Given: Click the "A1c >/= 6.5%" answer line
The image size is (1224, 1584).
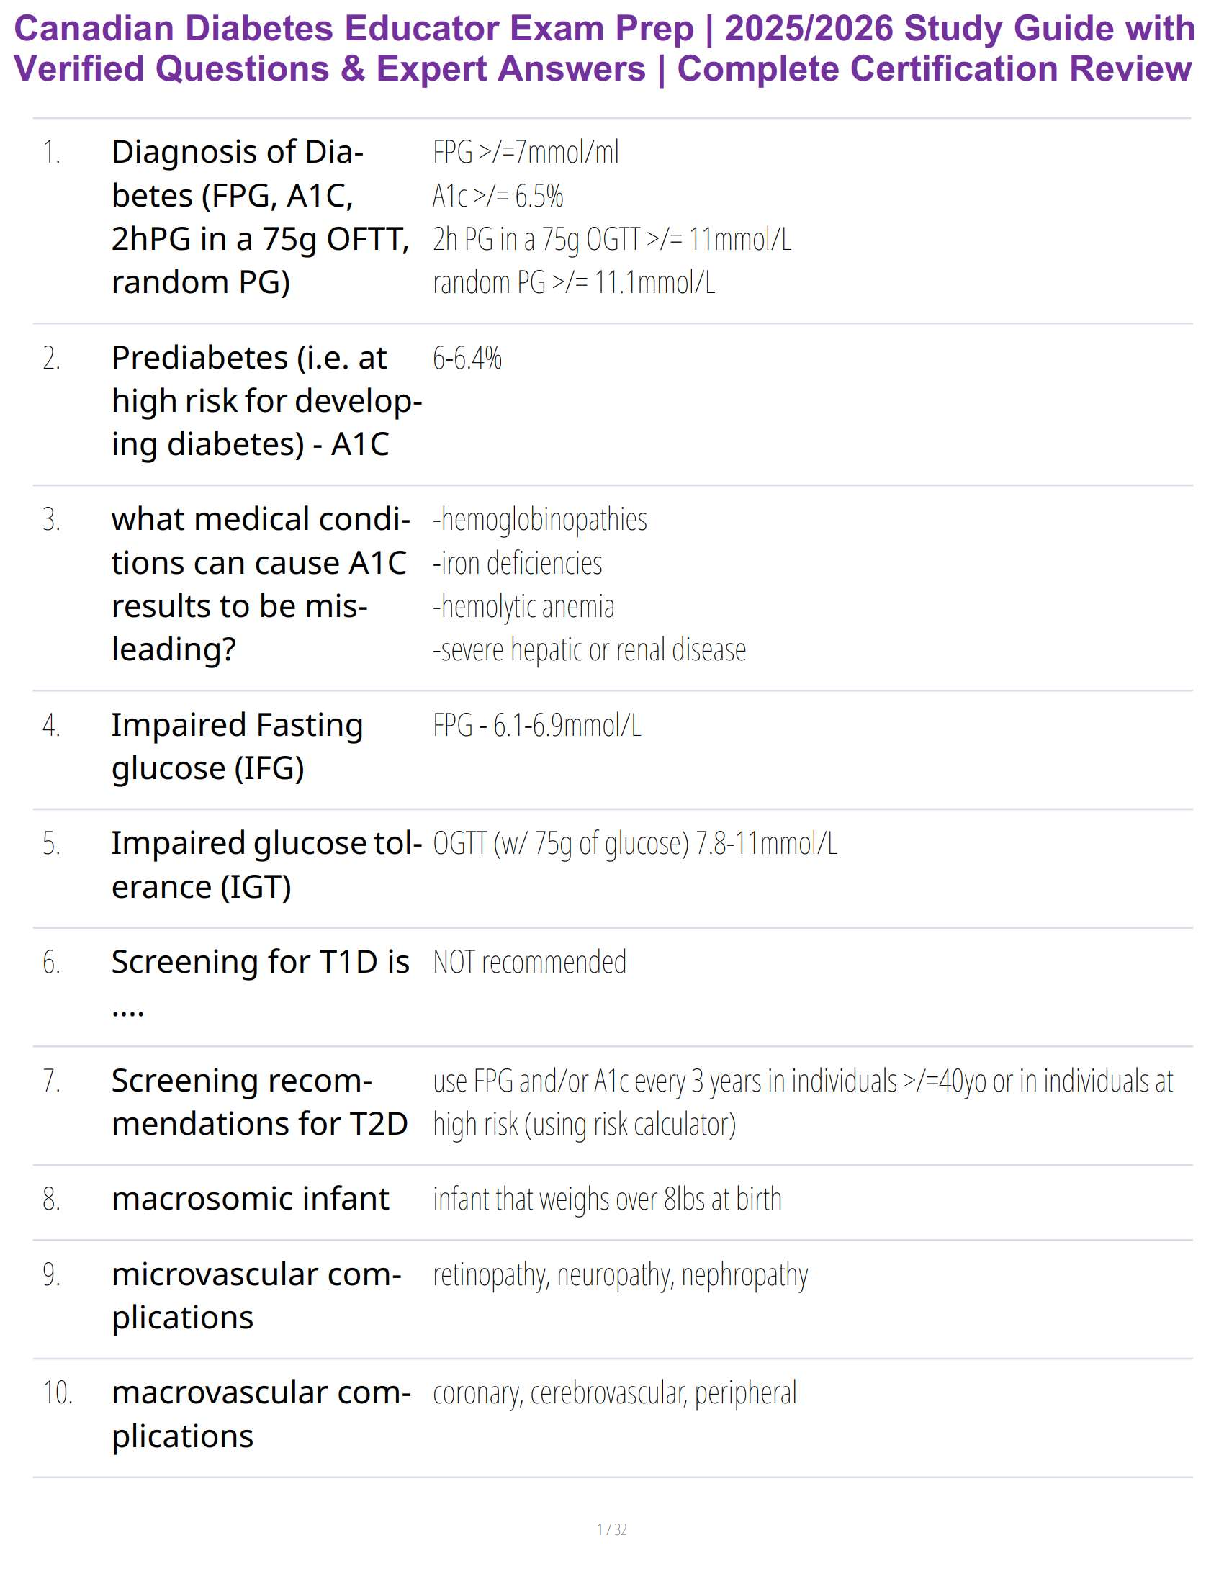Looking at the screenshot, I should 498,196.
